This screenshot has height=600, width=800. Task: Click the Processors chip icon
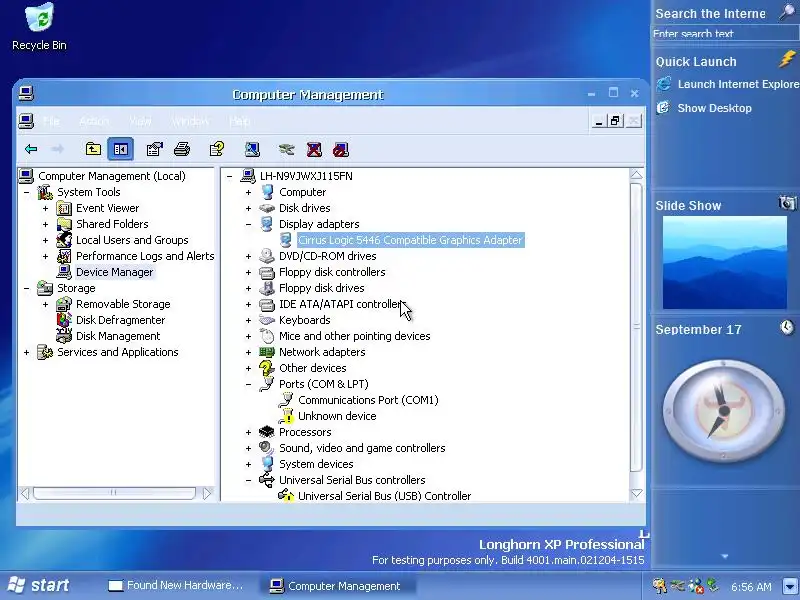(267, 432)
